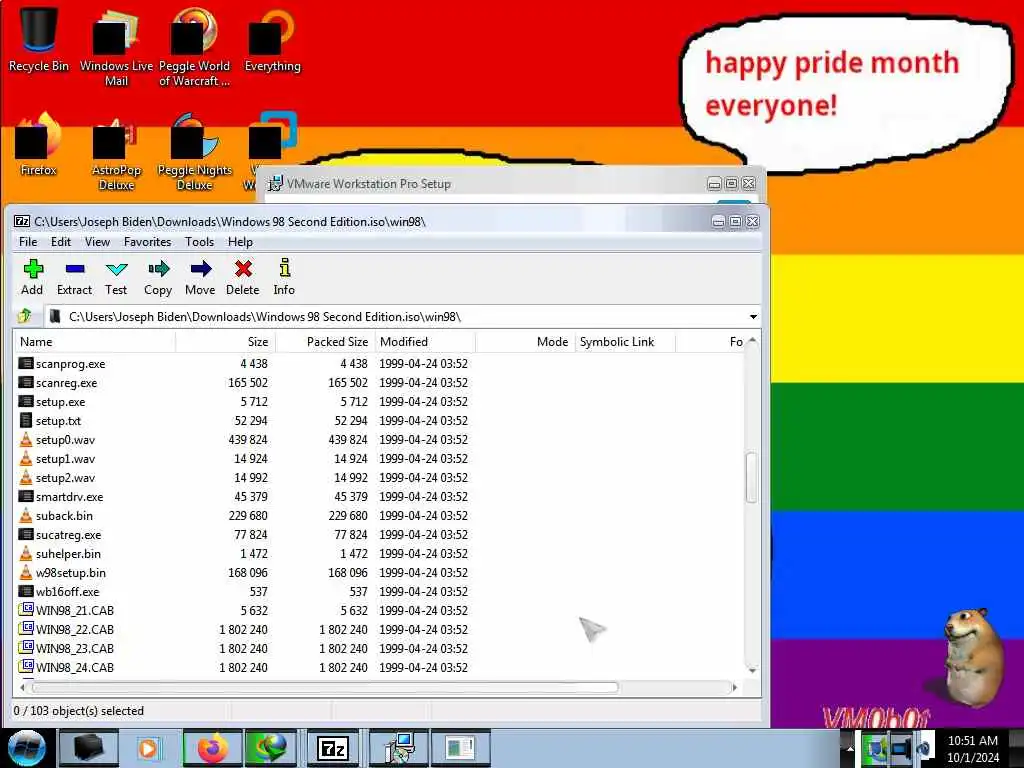Go up one folder level icon
This screenshot has height=768, width=1024.
(25, 317)
